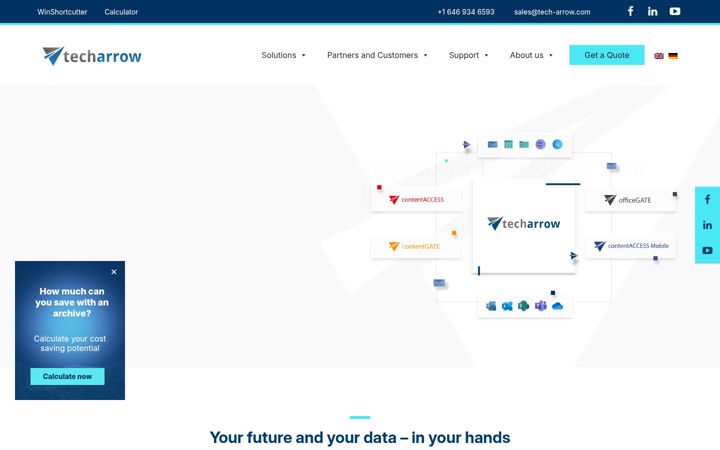
Task: Open the WinShortcutter link
Action: tap(62, 12)
